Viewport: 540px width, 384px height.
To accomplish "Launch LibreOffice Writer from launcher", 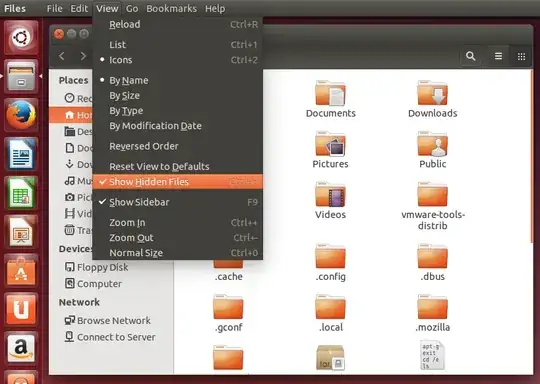I will (x=21, y=154).
